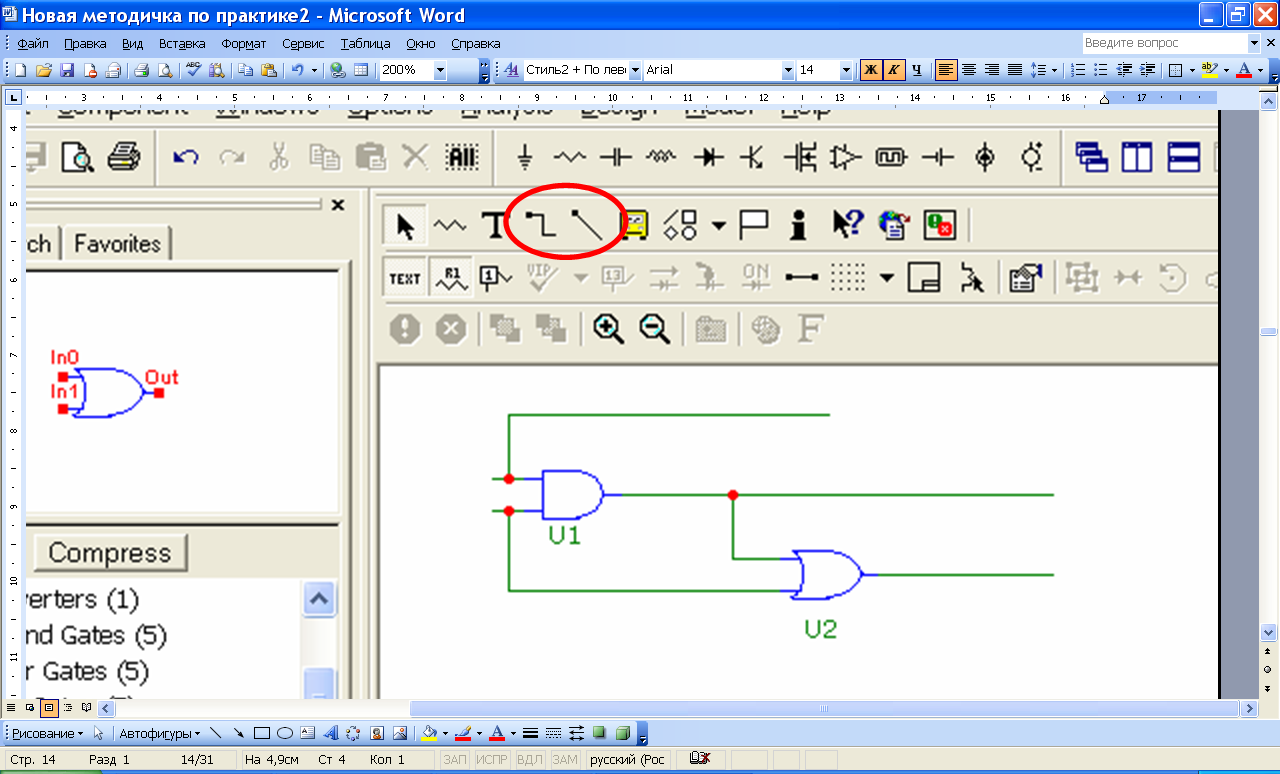Open the undo history dropdown arrow
Viewport: 1280px width, 774px height.
[x=314, y=70]
